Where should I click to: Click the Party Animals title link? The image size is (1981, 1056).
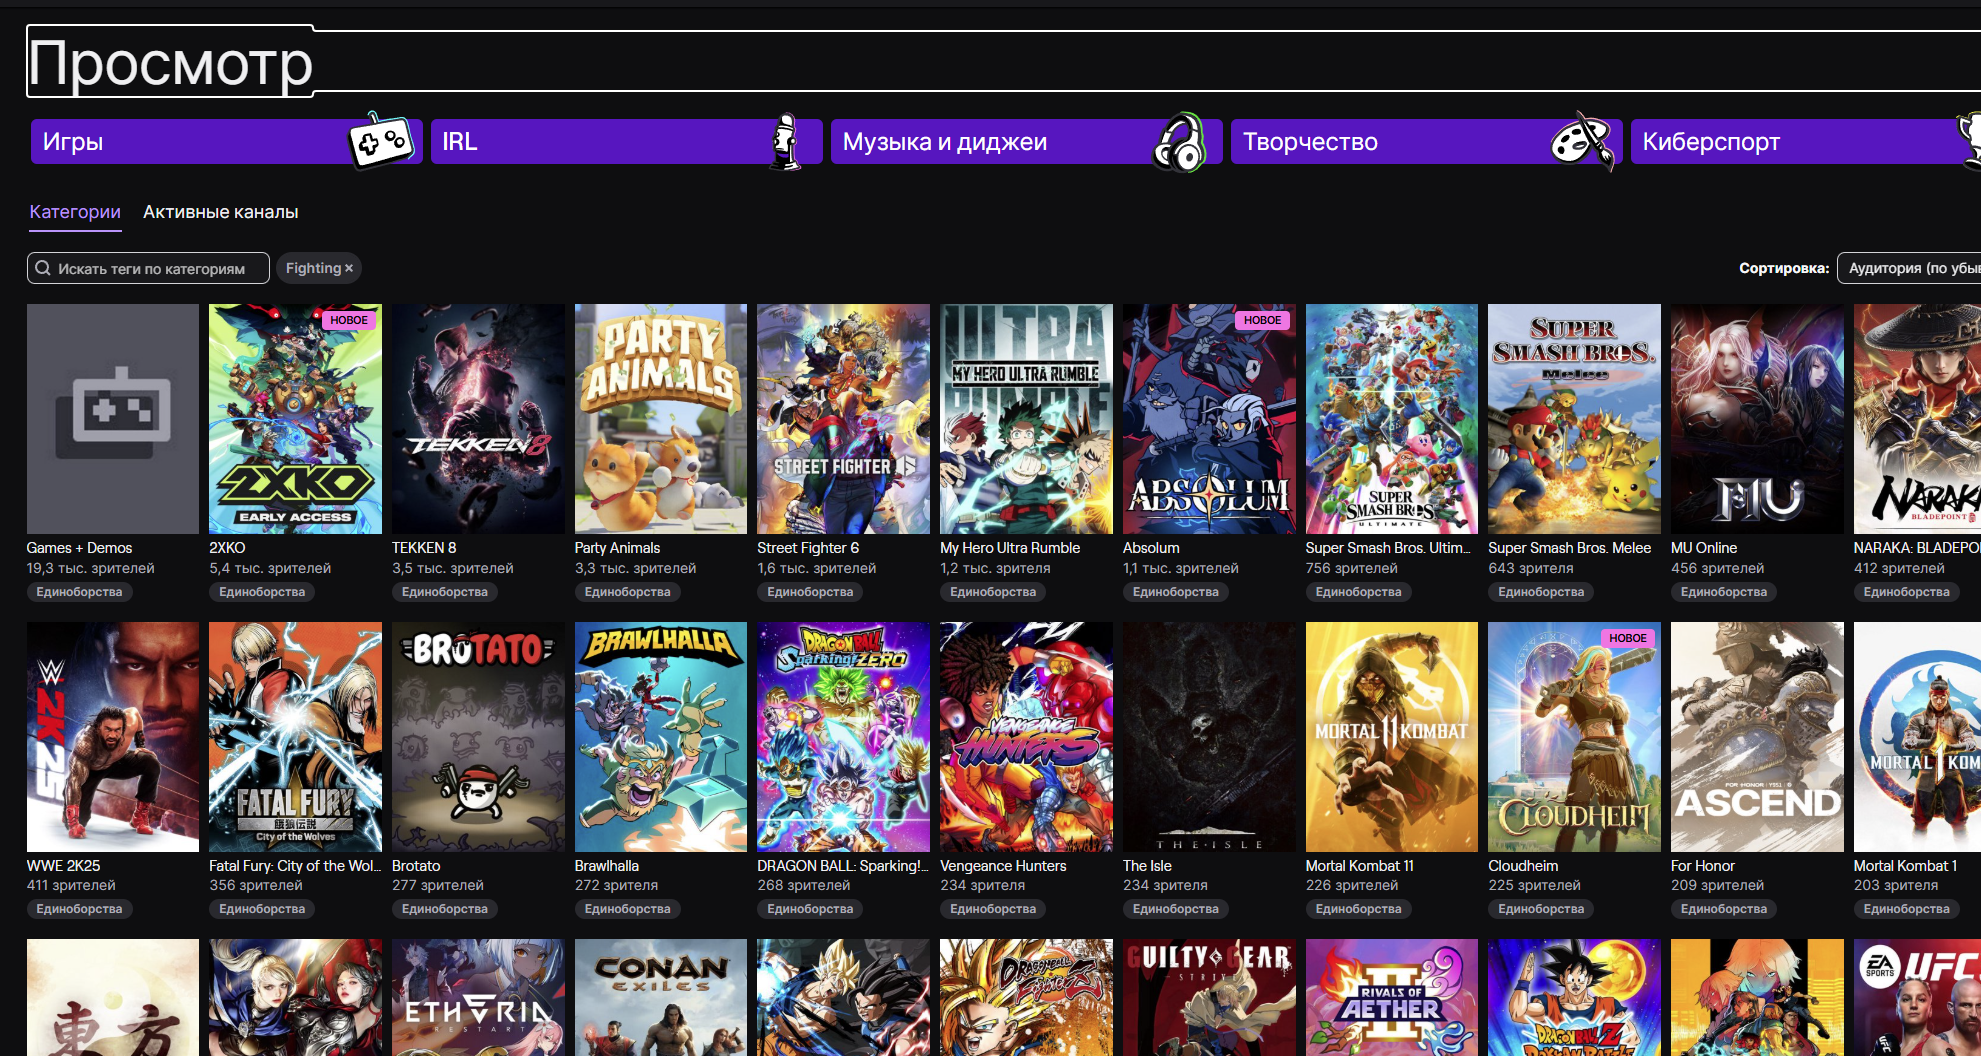(x=617, y=548)
